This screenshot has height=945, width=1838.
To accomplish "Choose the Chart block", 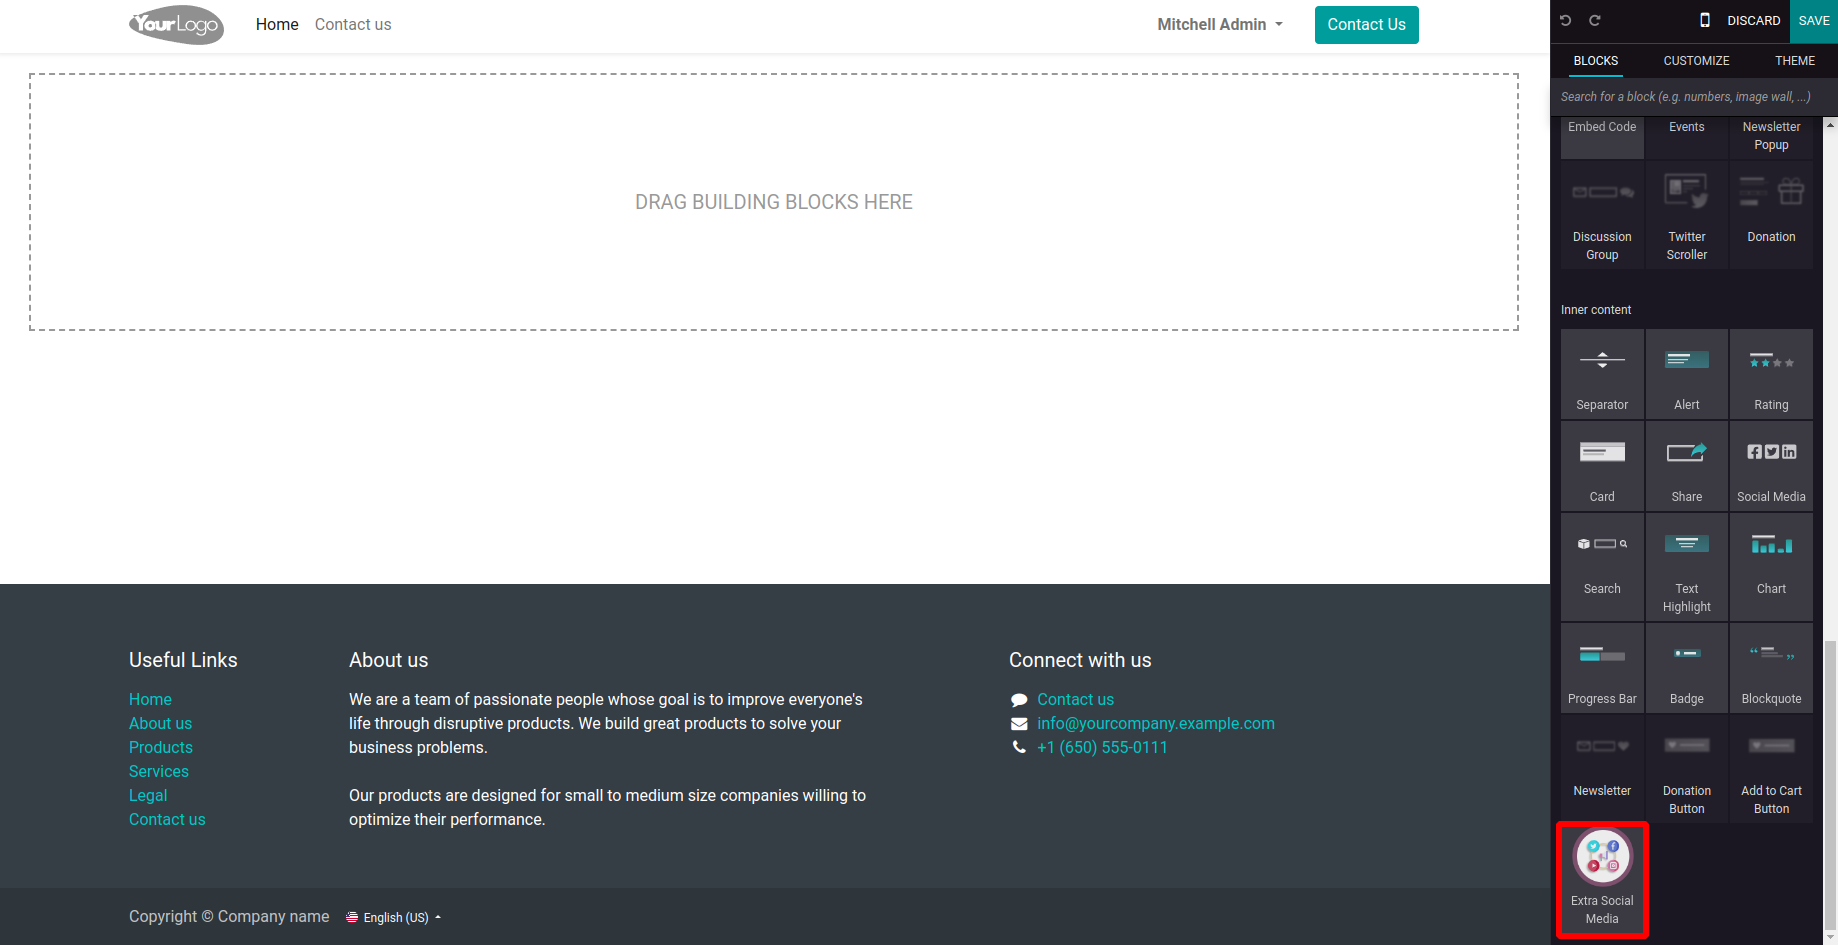I will (1771, 567).
